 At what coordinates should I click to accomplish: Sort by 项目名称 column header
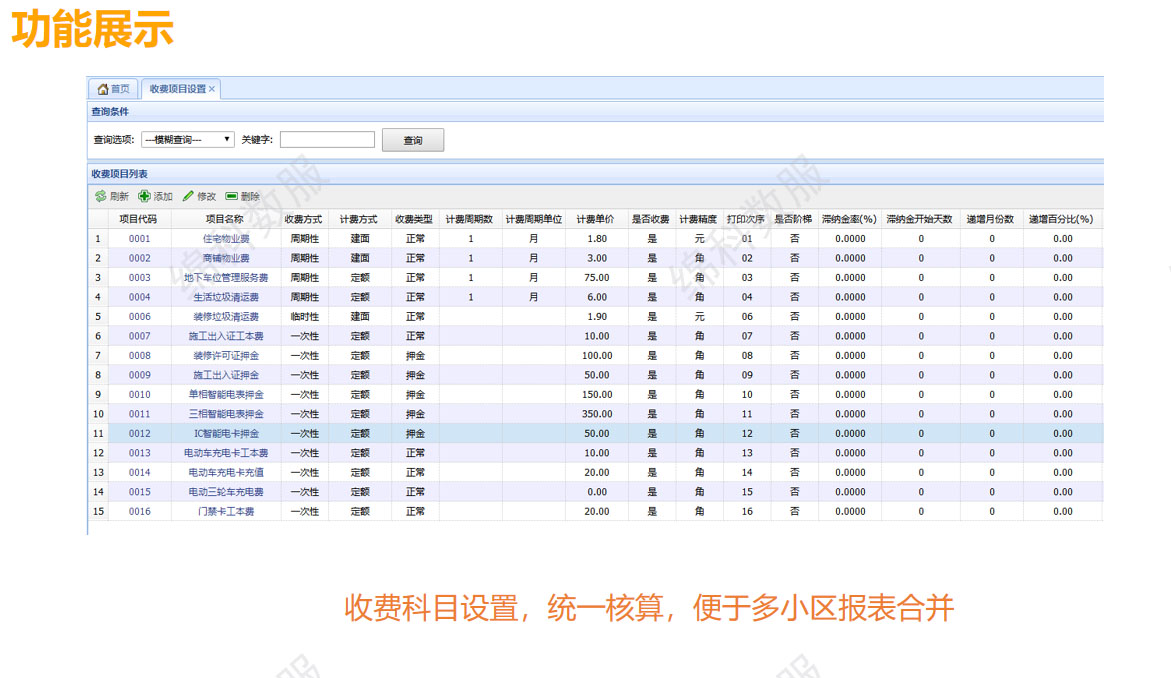coord(225,220)
